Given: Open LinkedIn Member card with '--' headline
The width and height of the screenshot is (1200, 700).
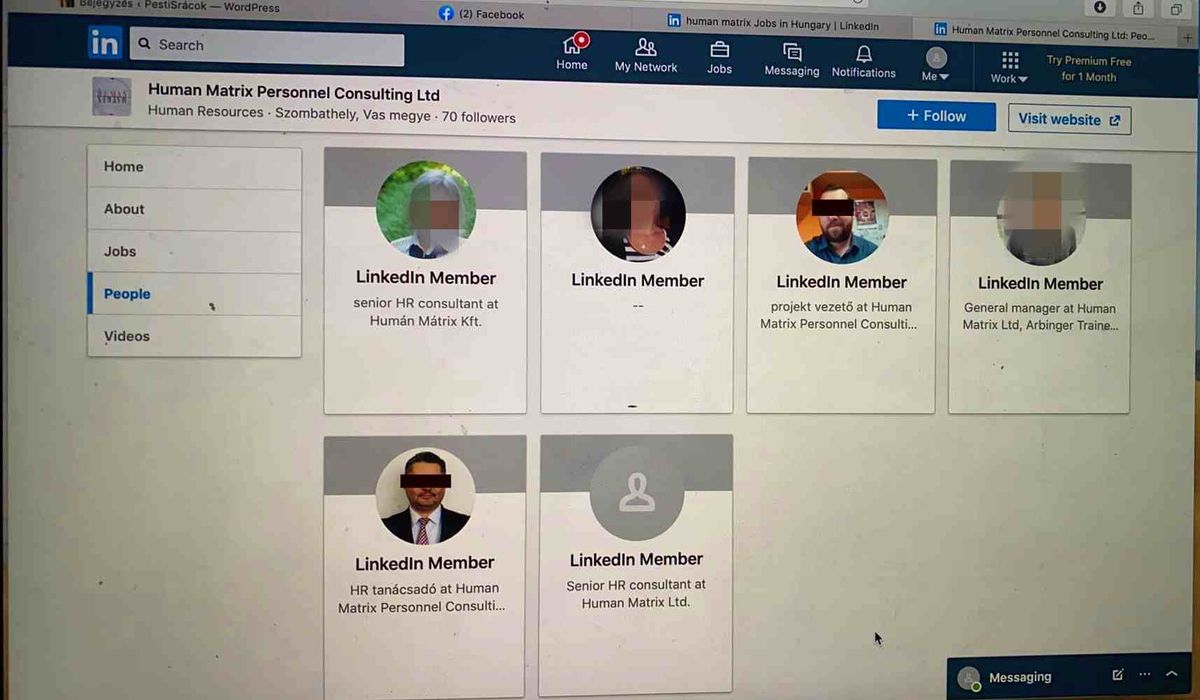Looking at the screenshot, I should (x=637, y=283).
